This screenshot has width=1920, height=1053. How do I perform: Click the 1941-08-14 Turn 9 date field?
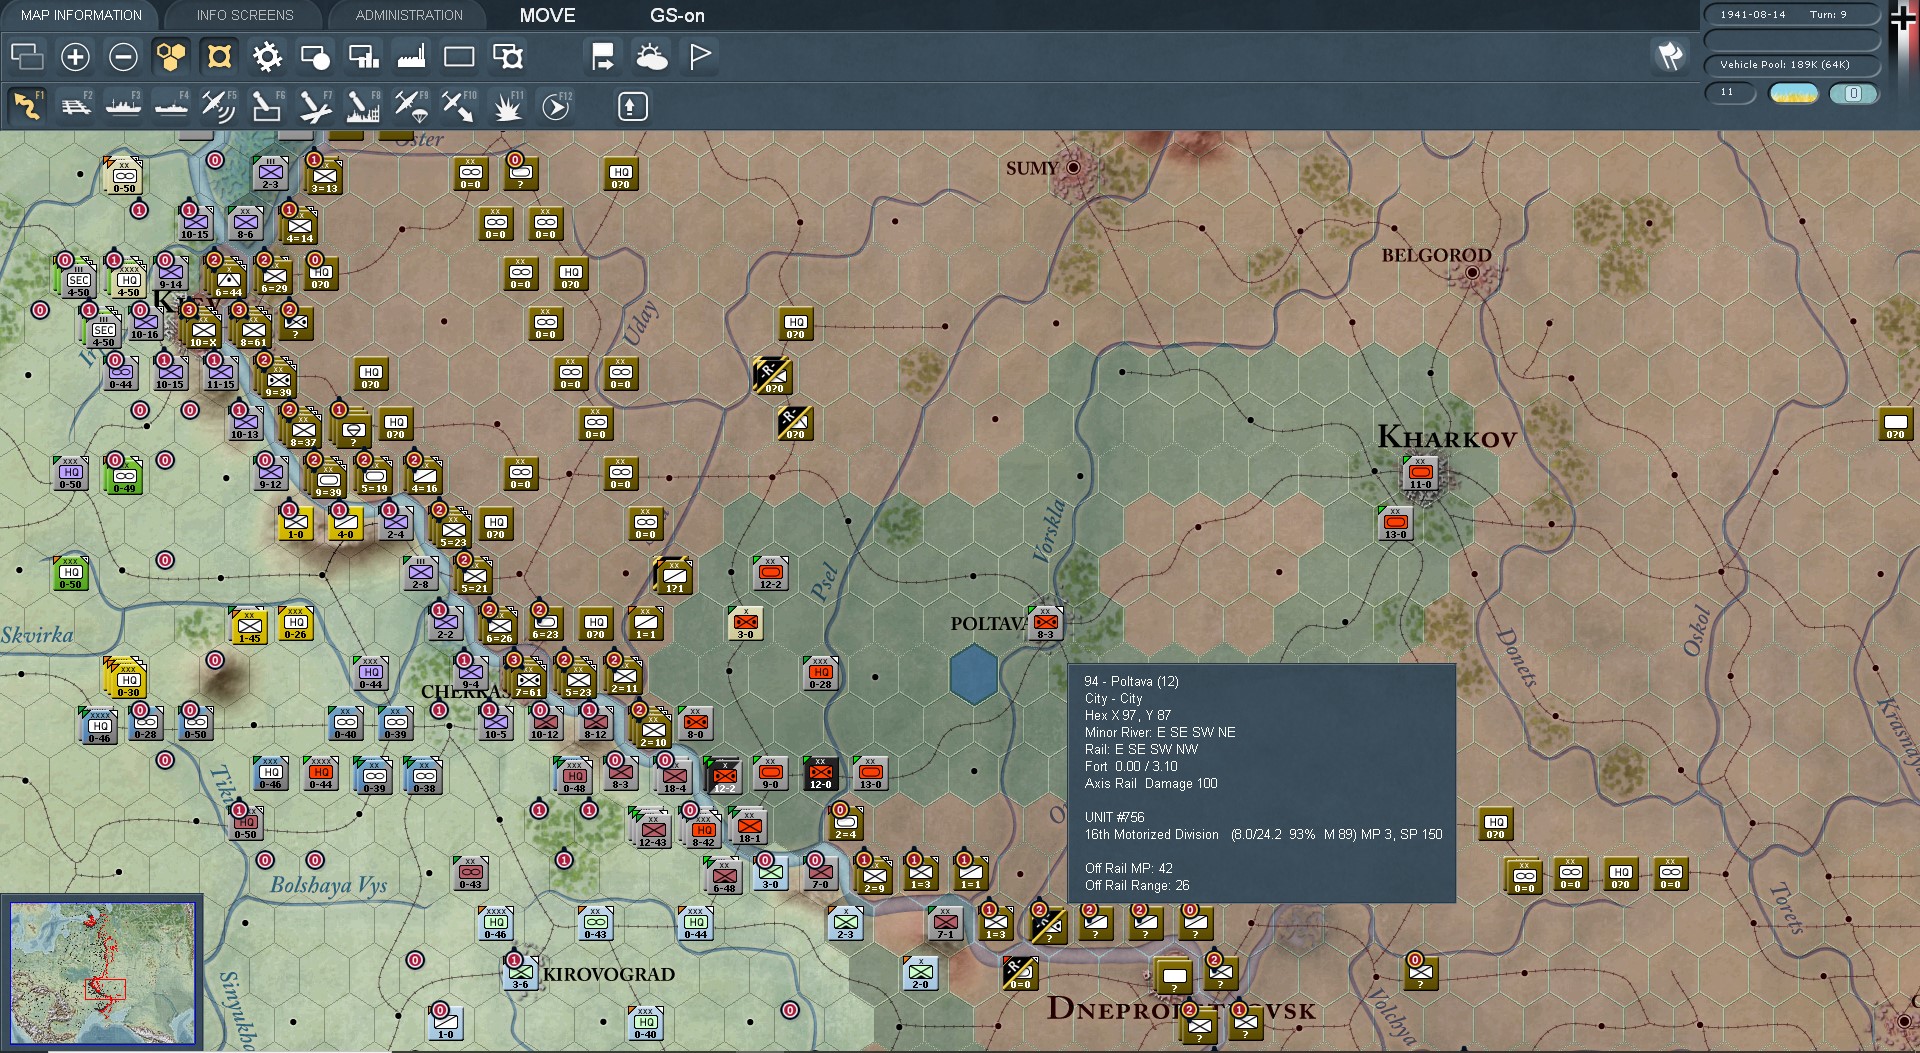point(1792,15)
